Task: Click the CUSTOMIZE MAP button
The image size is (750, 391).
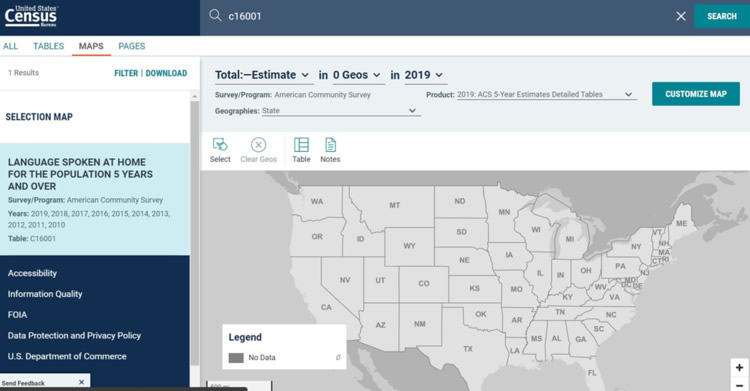Action: click(695, 94)
